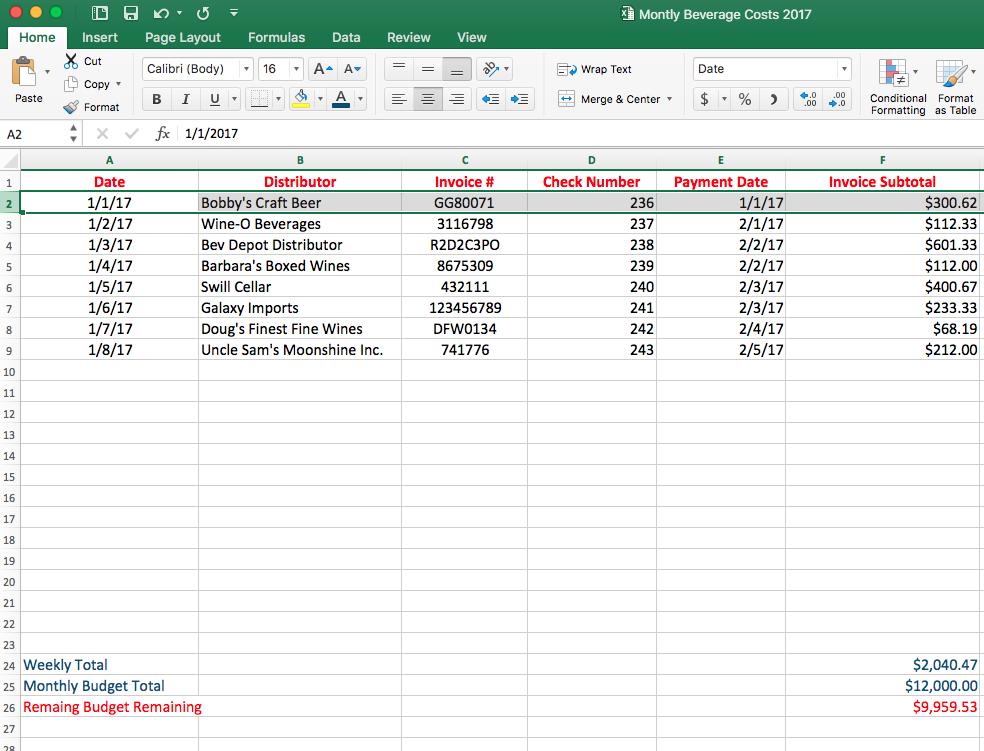984x751 pixels.
Task: Click the Copy icon
Action: tap(71, 84)
